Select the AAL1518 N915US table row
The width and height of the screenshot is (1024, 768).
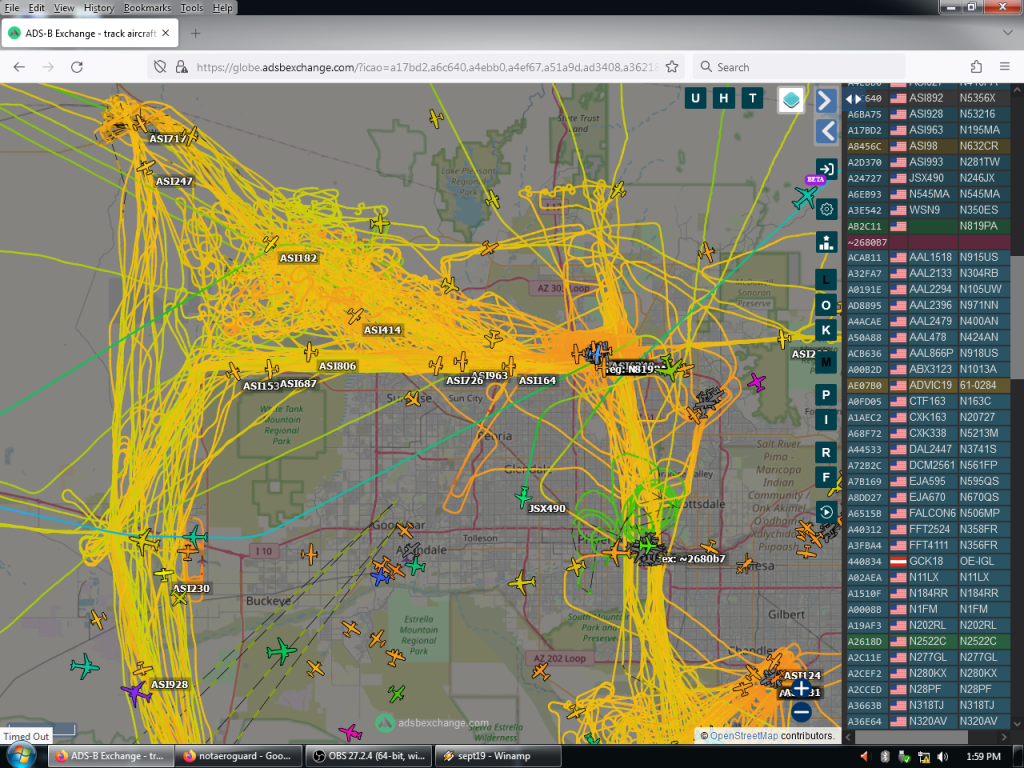(927, 257)
